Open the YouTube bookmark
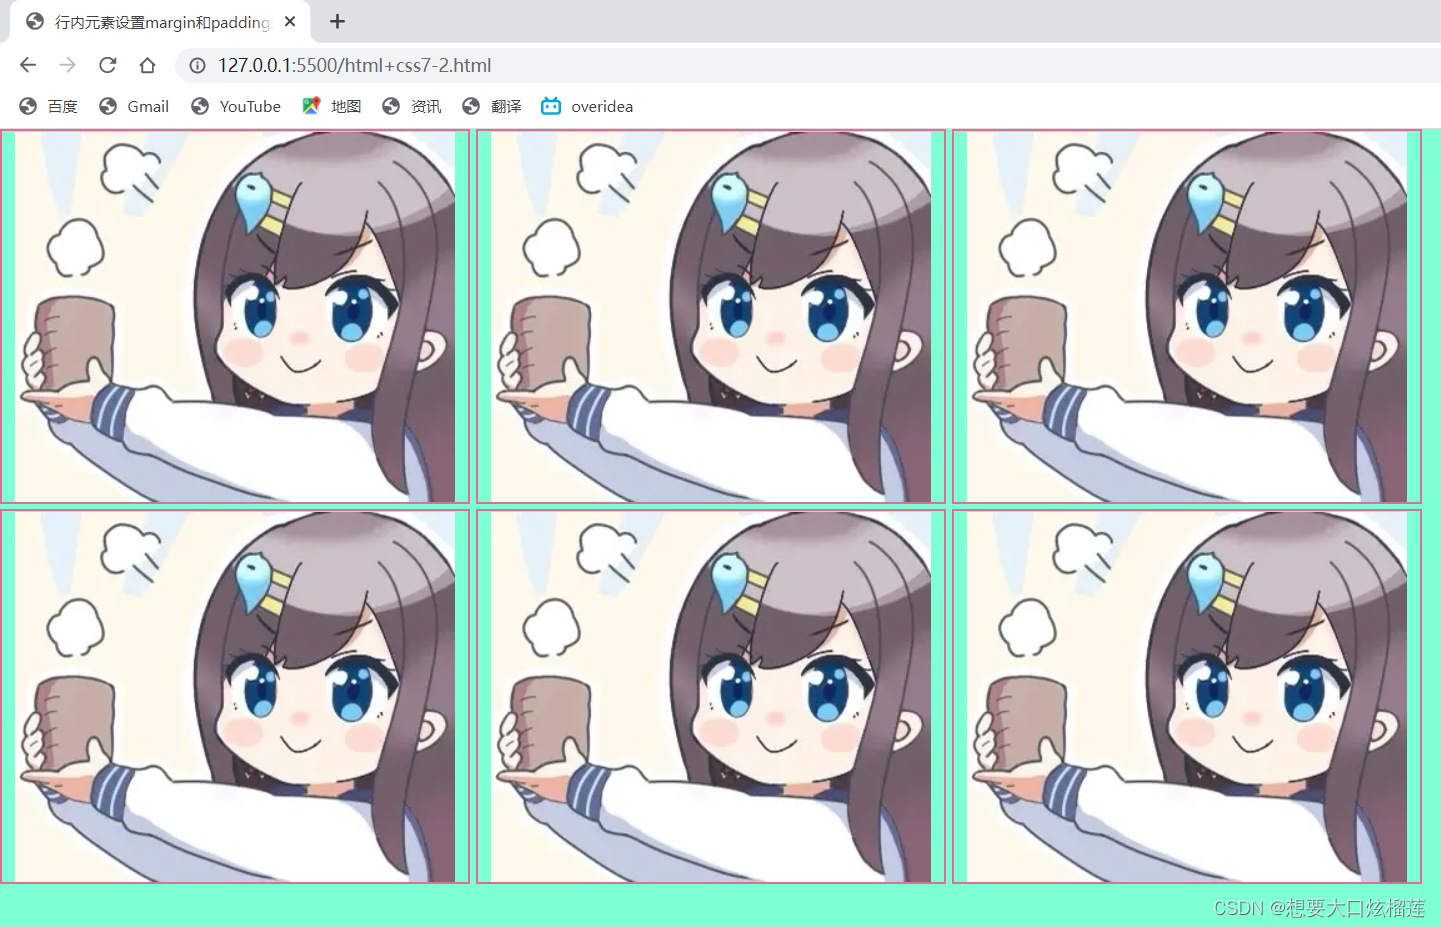This screenshot has height=927, width=1441. pos(236,106)
